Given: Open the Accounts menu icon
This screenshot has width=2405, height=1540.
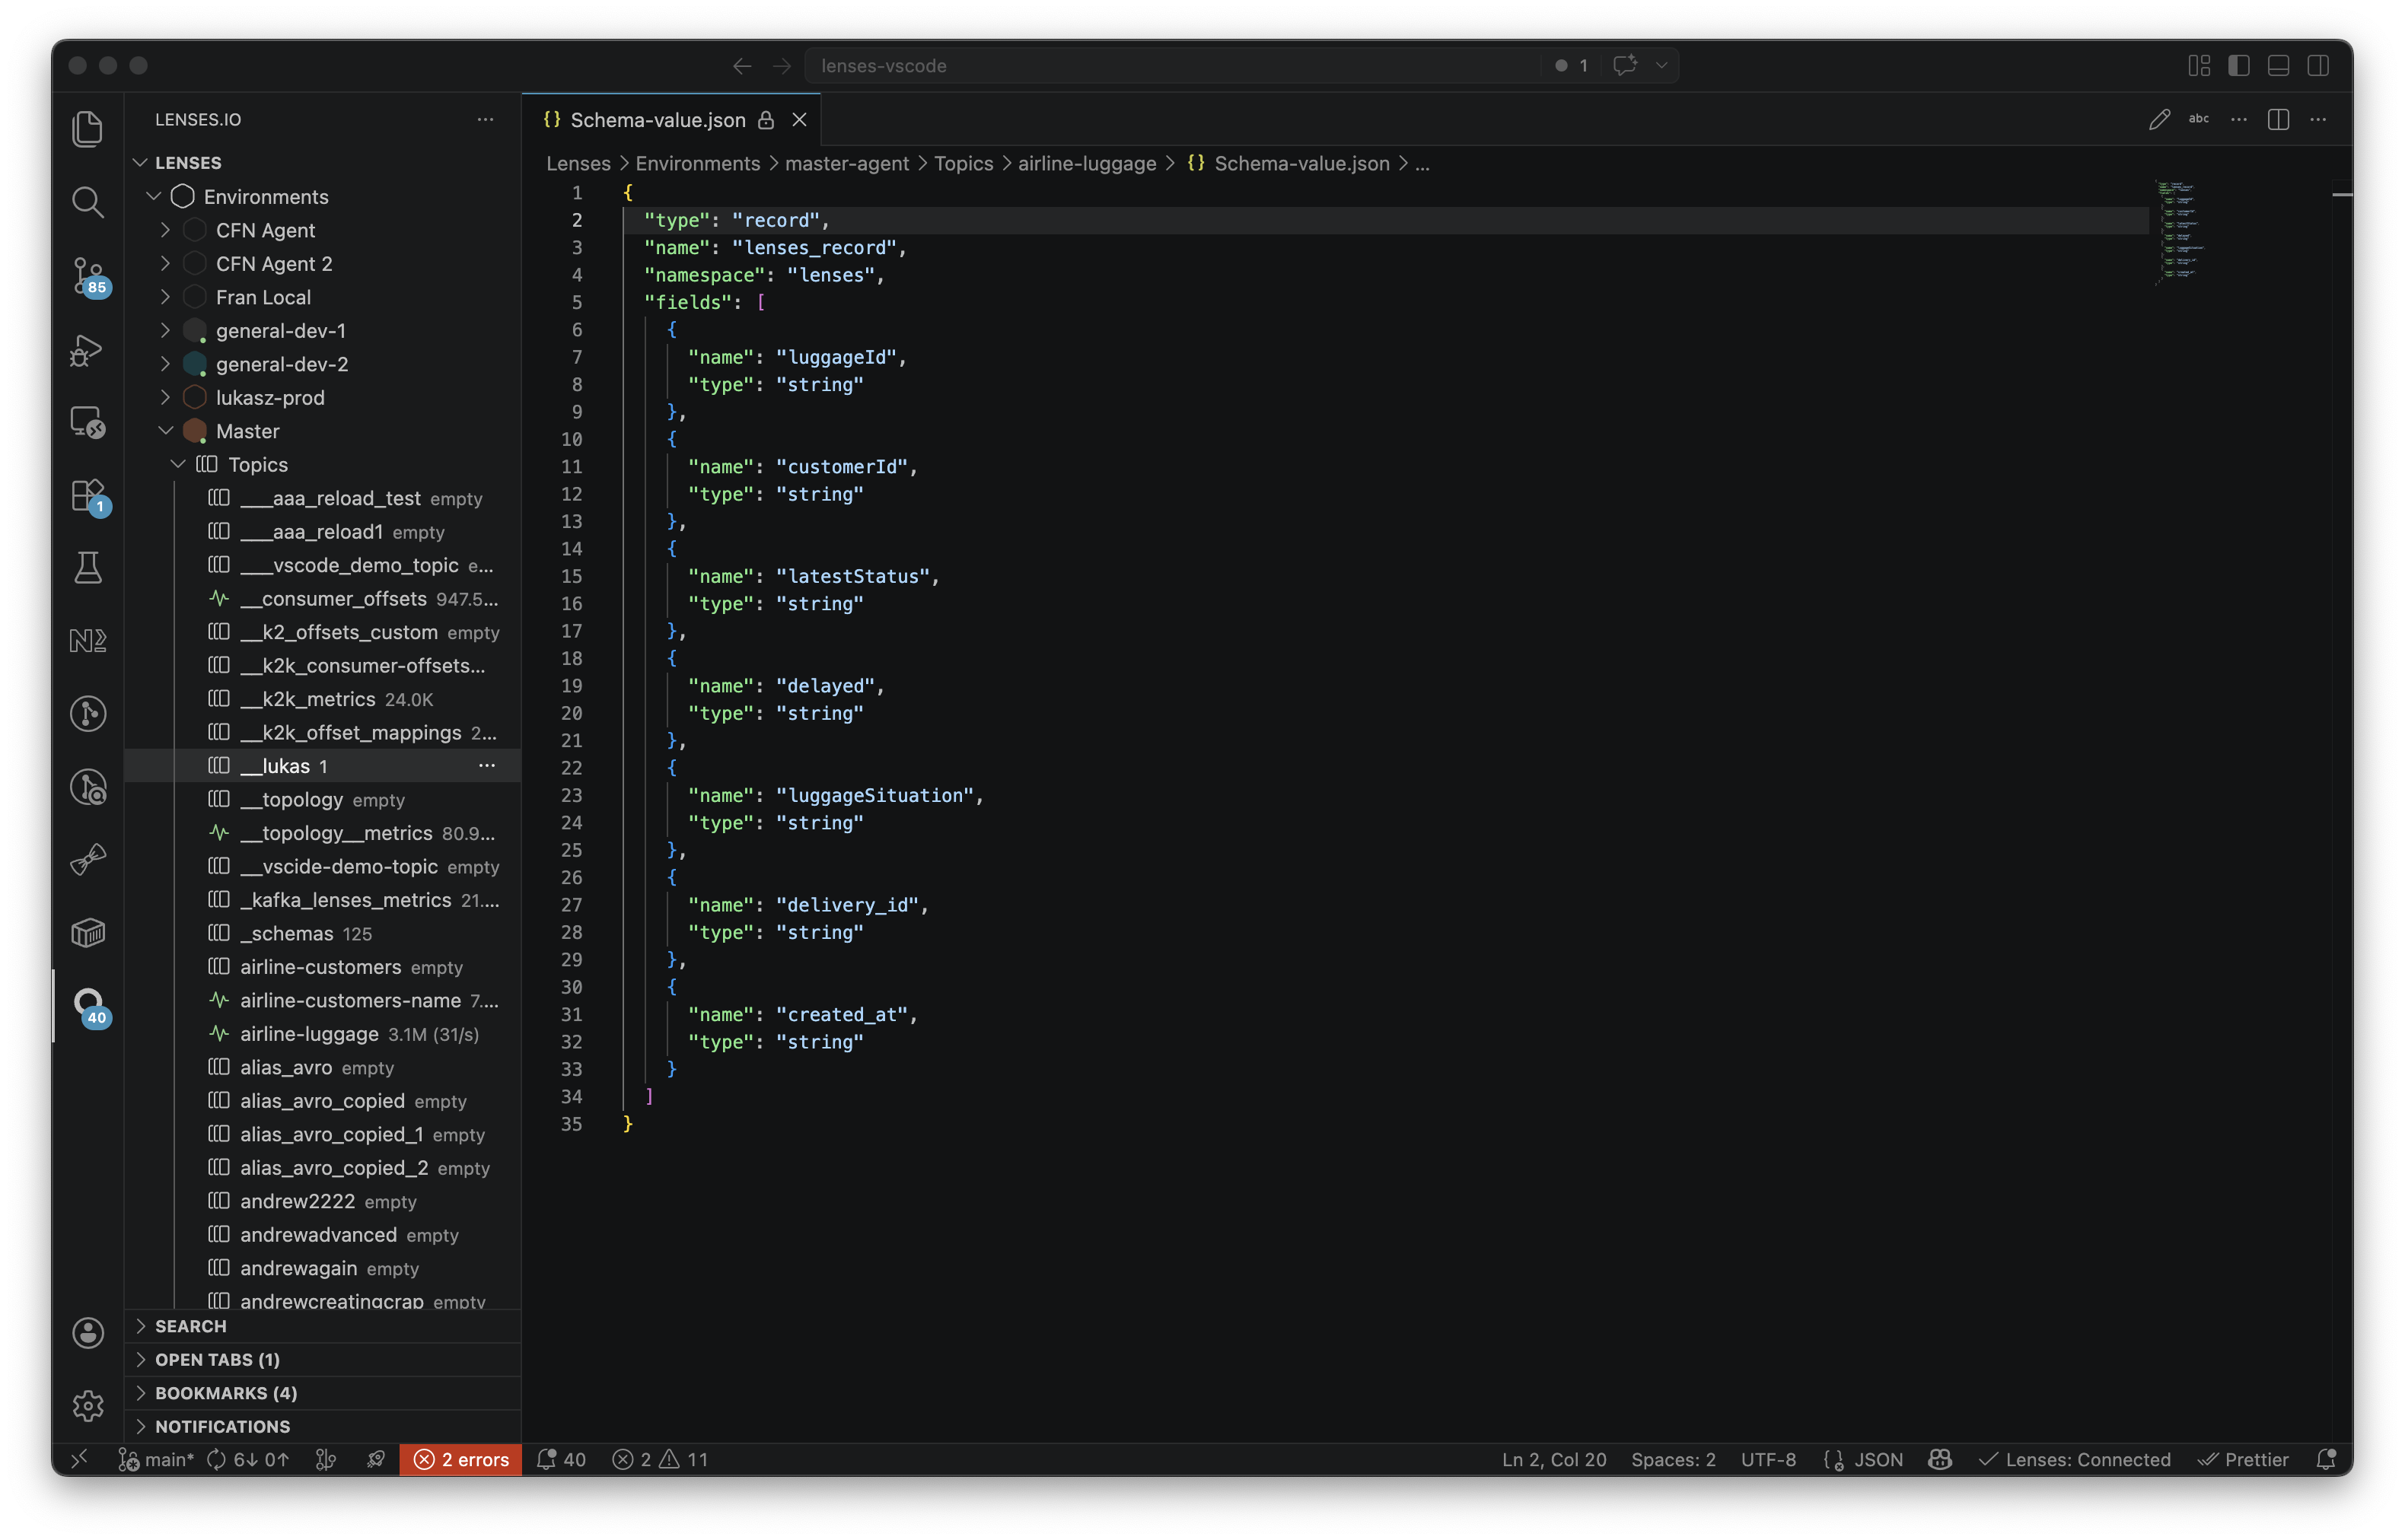Looking at the screenshot, I should (x=88, y=1332).
